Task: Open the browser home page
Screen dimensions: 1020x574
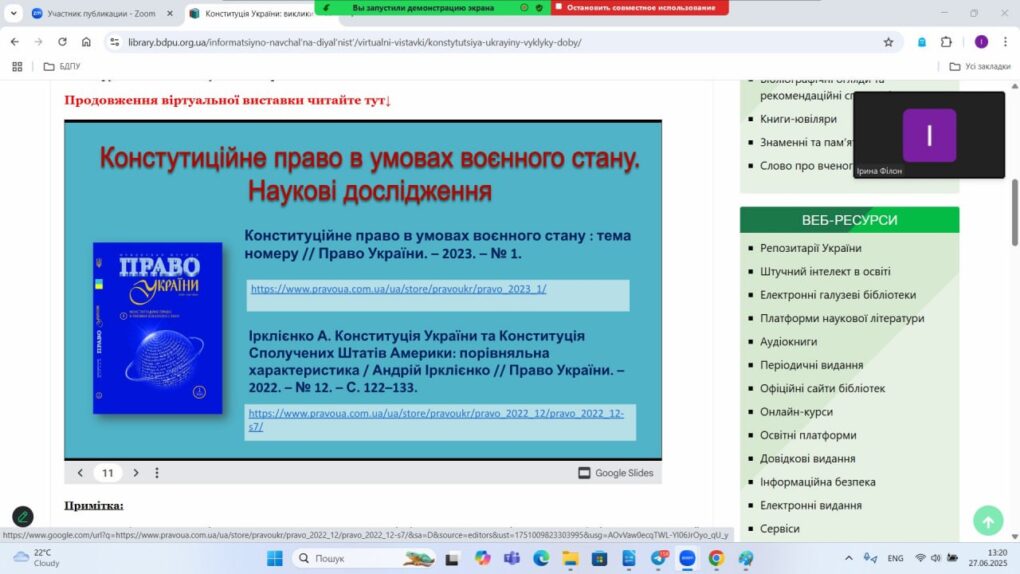Action: click(86, 42)
